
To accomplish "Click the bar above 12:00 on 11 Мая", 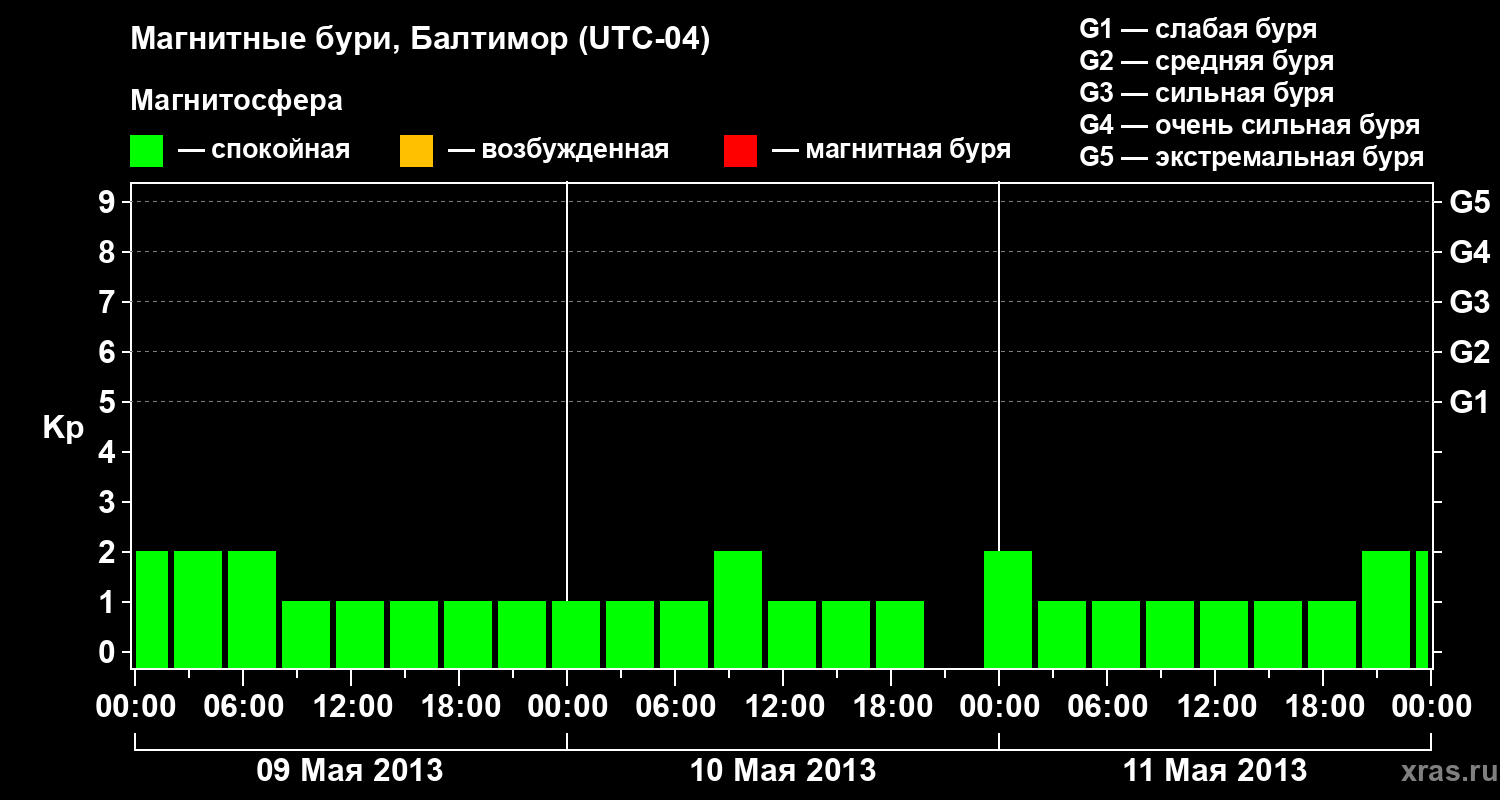I will click(x=1224, y=634).
